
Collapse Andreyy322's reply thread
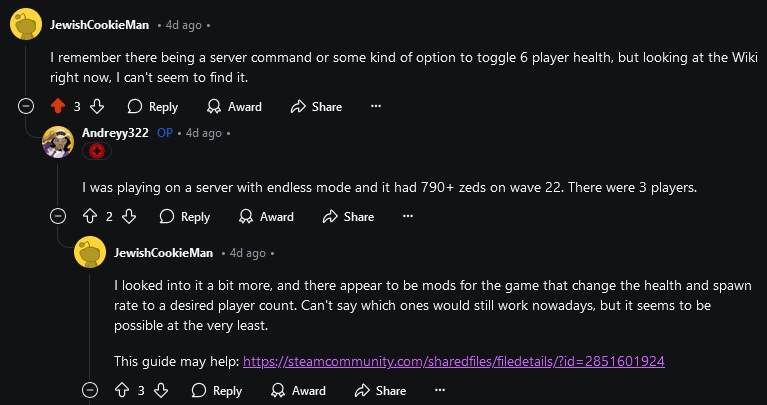pos(58,216)
